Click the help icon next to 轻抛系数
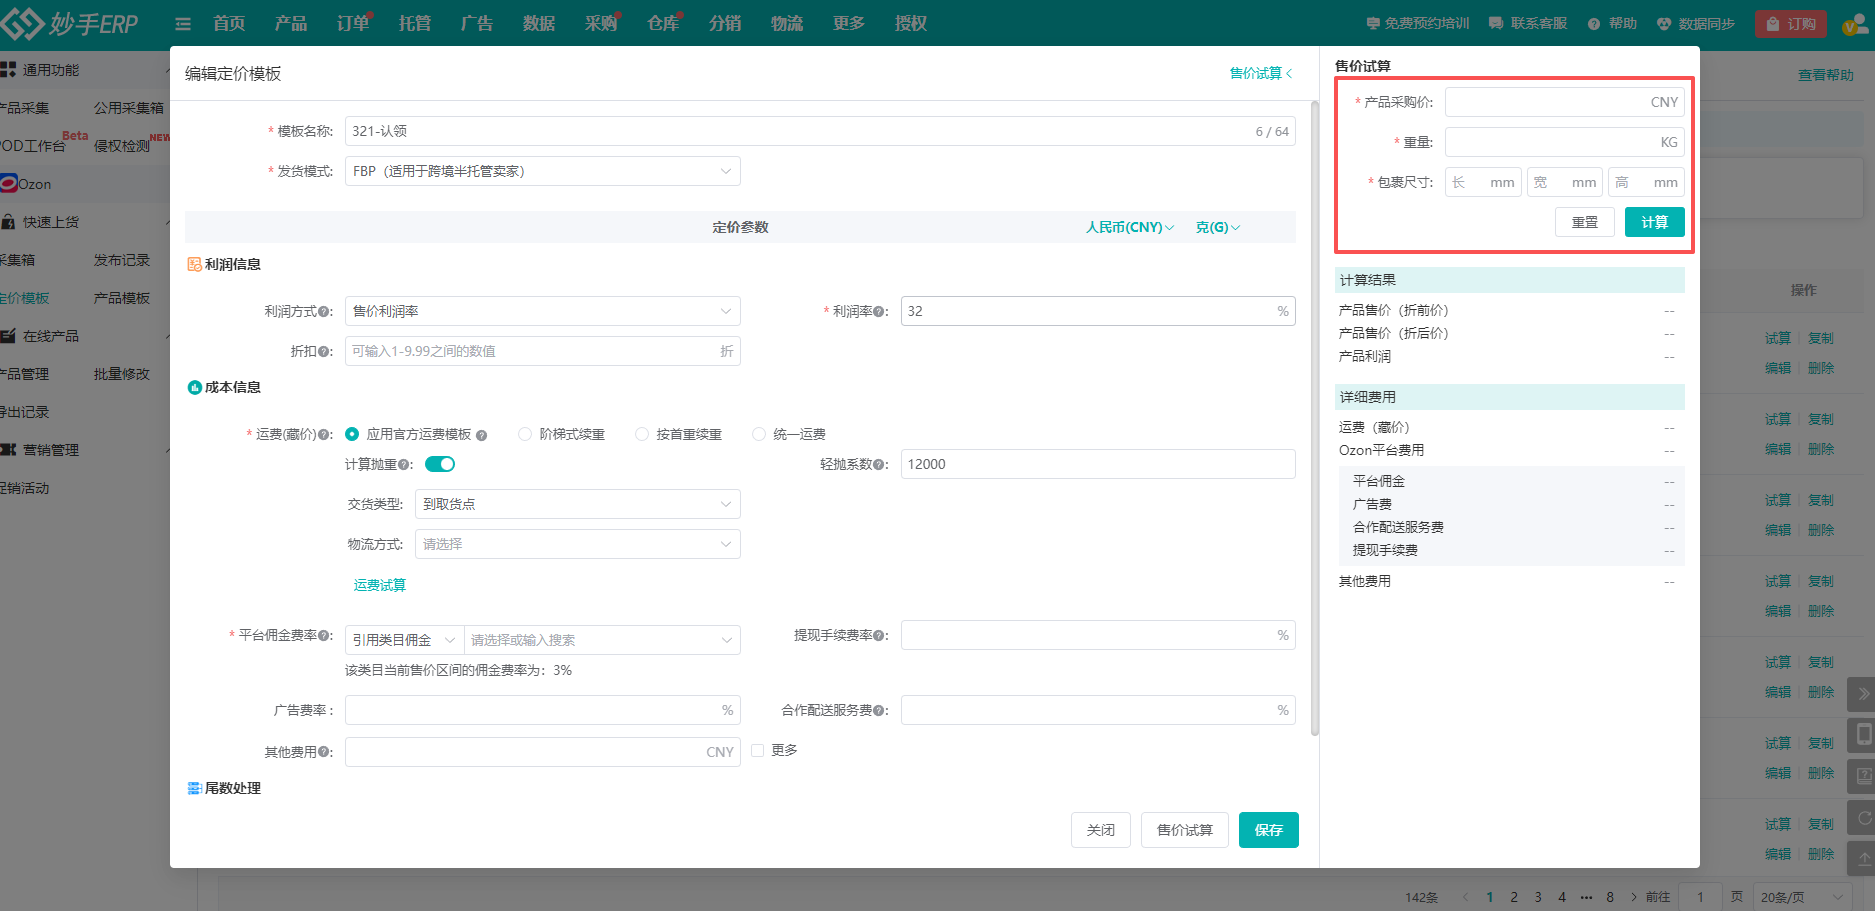The image size is (1875, 911). pyautogui.click(x=881, y=465)
